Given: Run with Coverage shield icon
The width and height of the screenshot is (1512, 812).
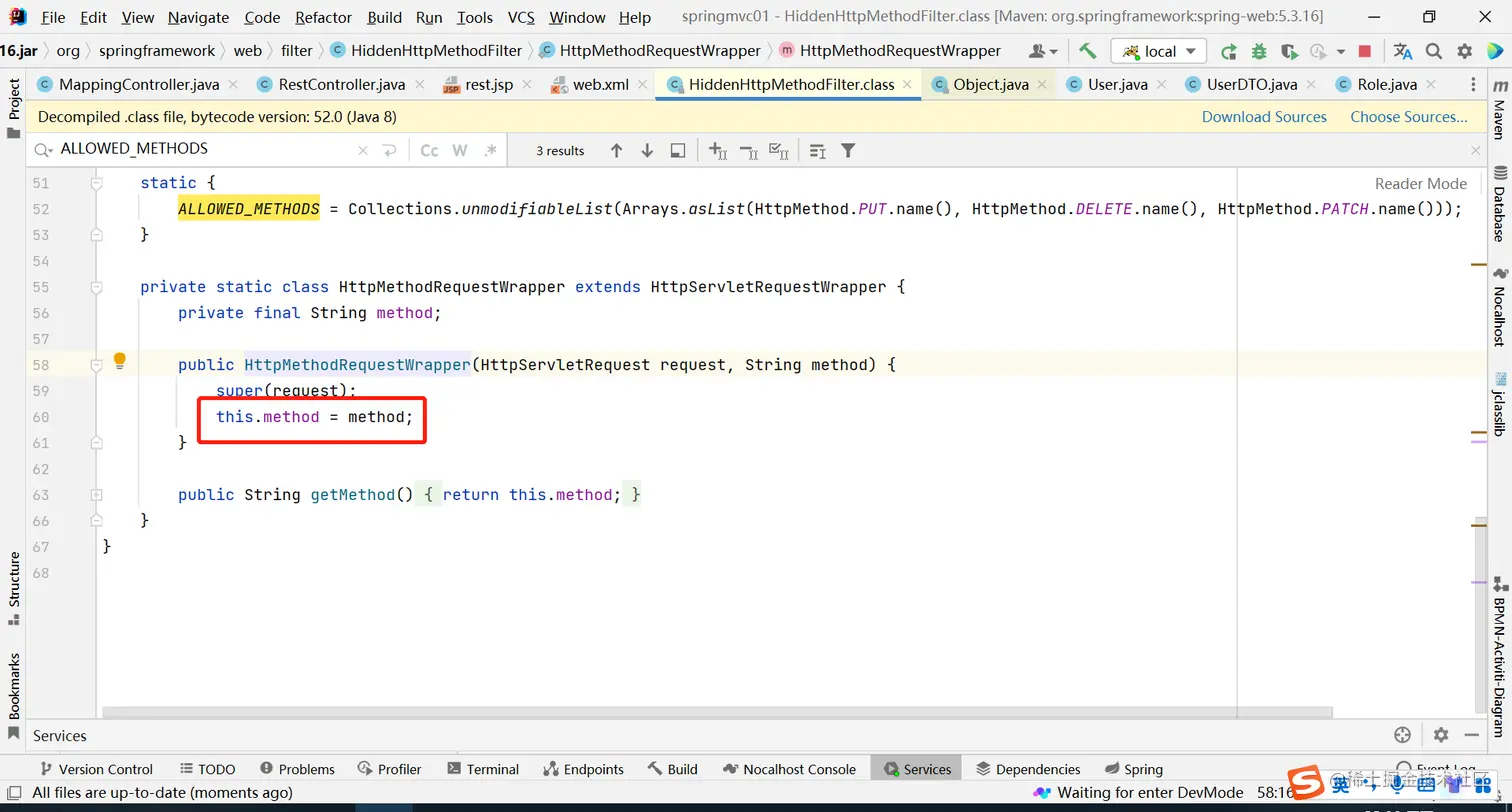Looking at the screenshot, I should coord(1289,51).
